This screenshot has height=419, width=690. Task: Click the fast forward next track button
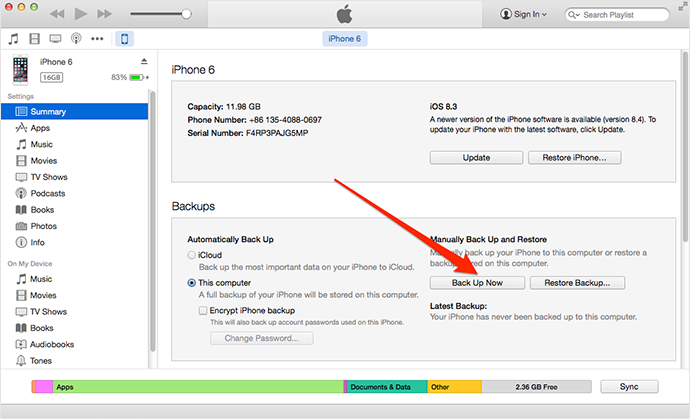click(x=104, y=14)
